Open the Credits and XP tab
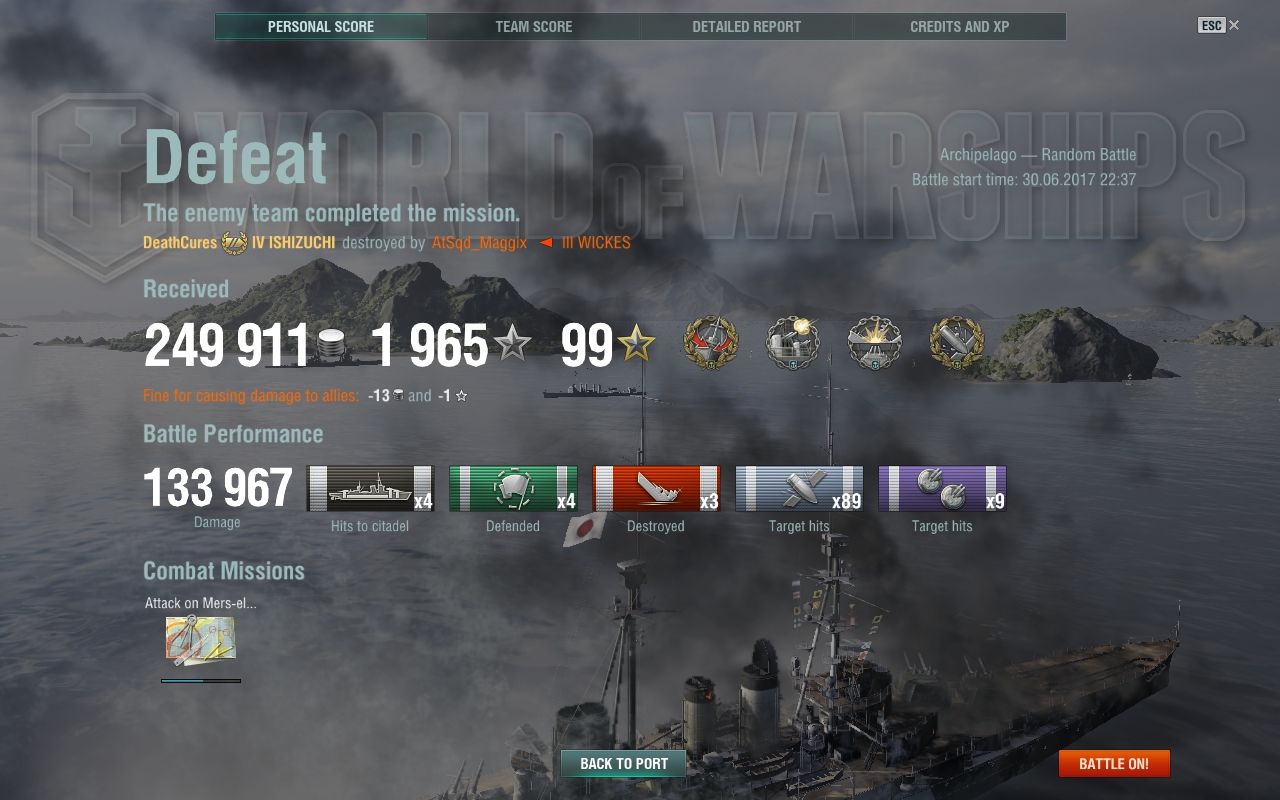 coord(960,27)
